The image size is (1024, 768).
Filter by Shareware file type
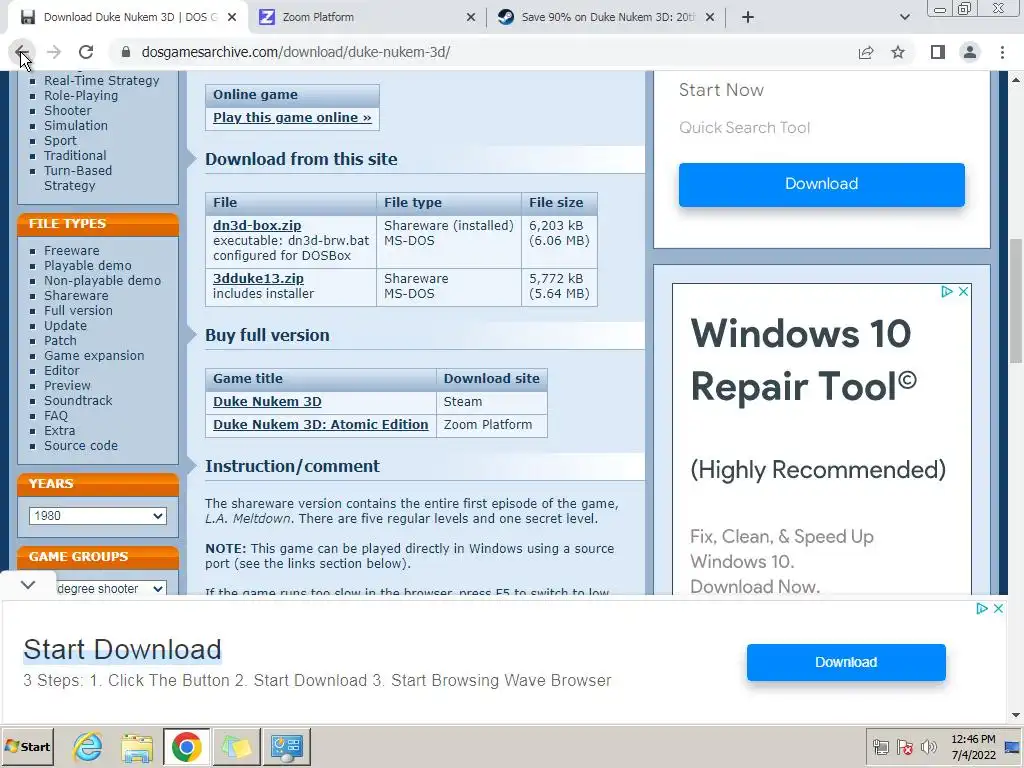point(76,296)
